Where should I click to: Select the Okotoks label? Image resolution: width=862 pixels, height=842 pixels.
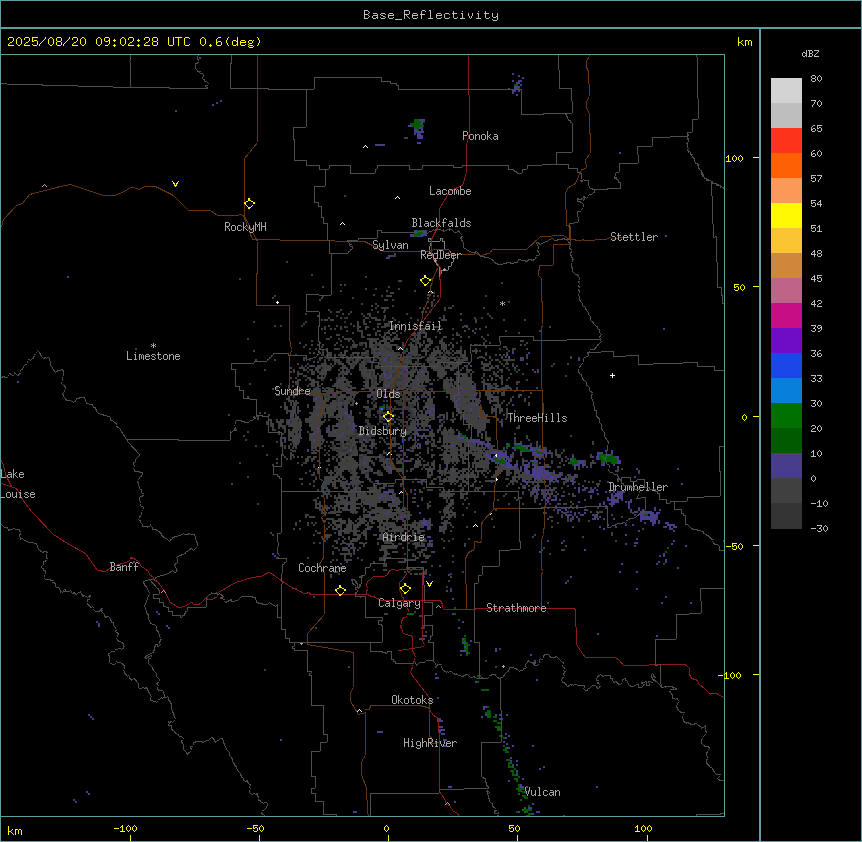coord(412,700)
